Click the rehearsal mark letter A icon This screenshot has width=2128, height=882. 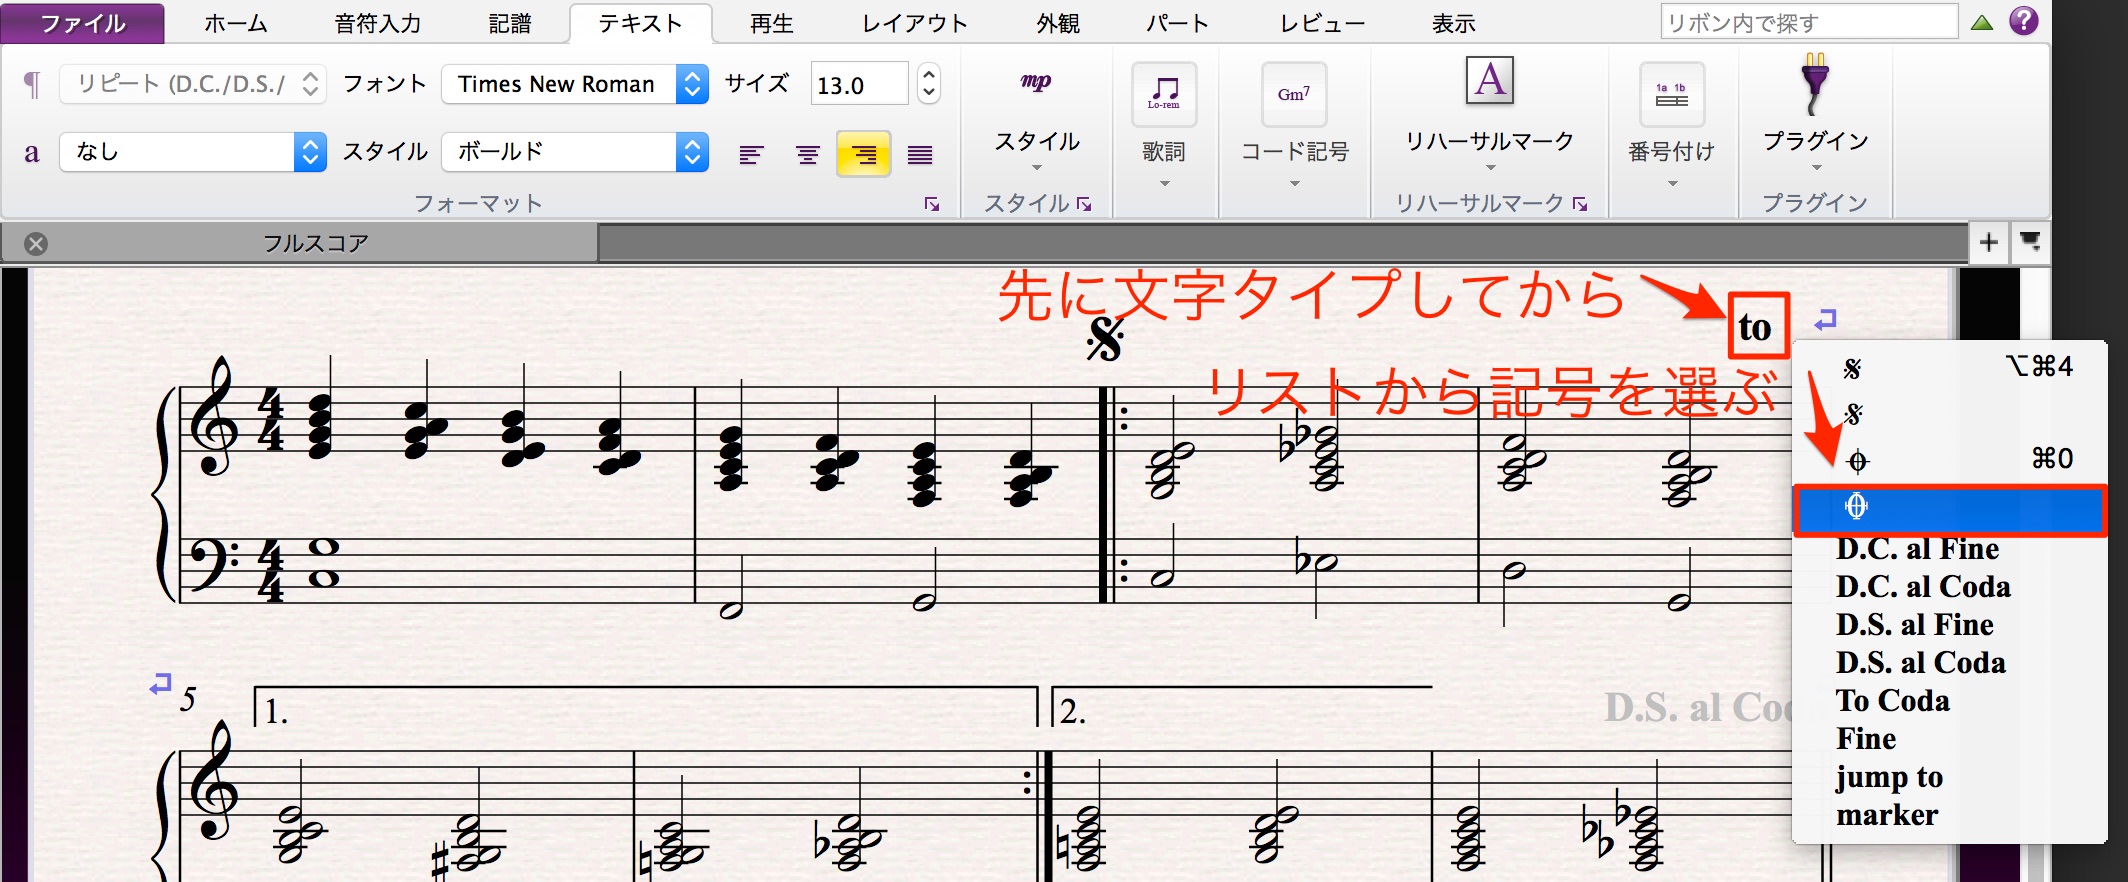tap(1490, 80)
